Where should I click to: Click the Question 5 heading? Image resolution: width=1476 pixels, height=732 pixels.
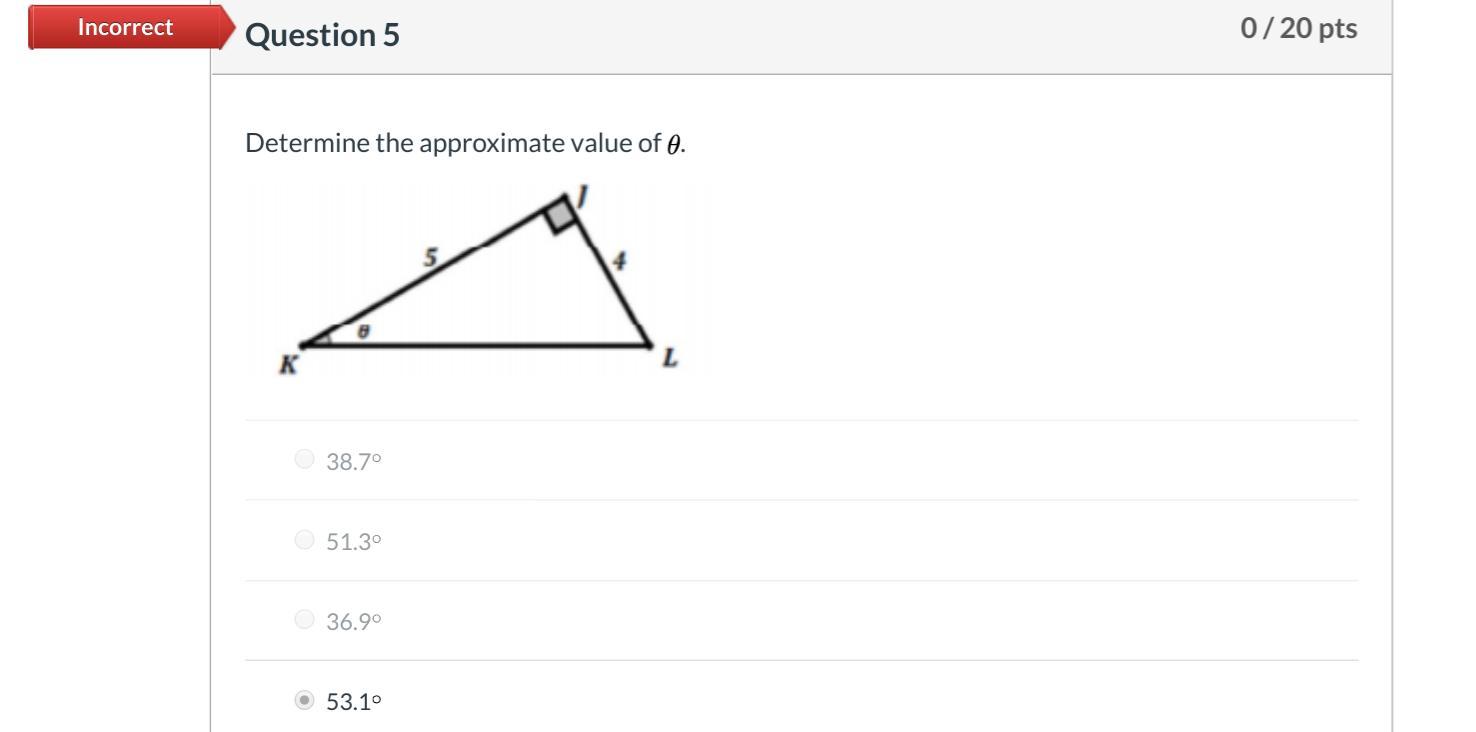322,35
